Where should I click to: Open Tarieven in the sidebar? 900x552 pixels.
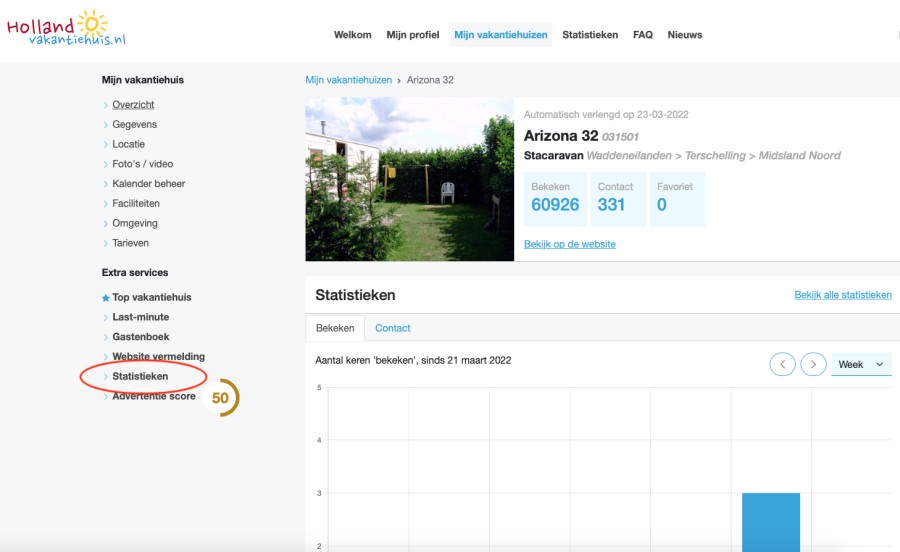[130, 243]
